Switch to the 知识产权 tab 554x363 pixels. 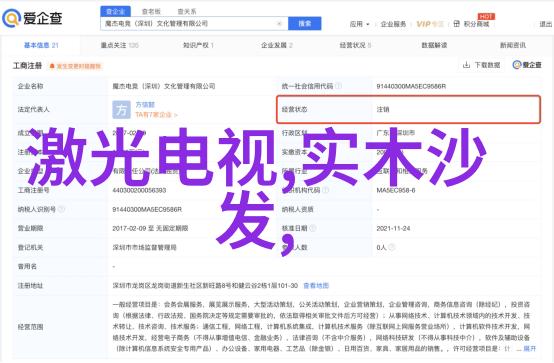(198, 45)
